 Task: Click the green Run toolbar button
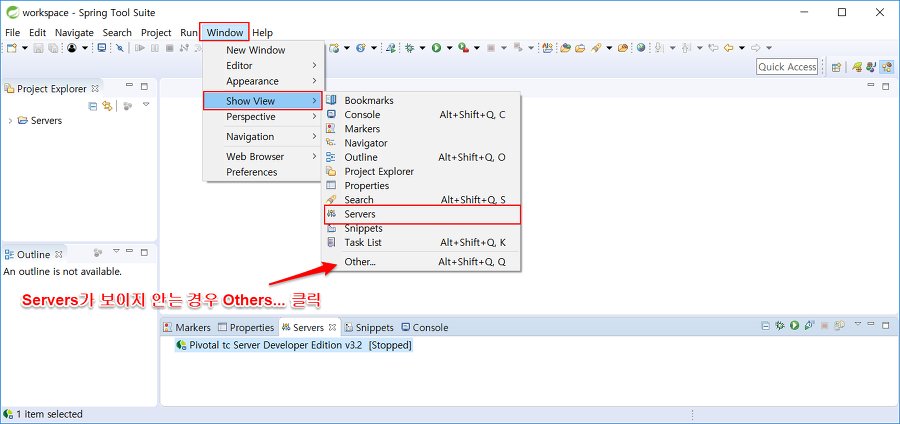(436, 48)
